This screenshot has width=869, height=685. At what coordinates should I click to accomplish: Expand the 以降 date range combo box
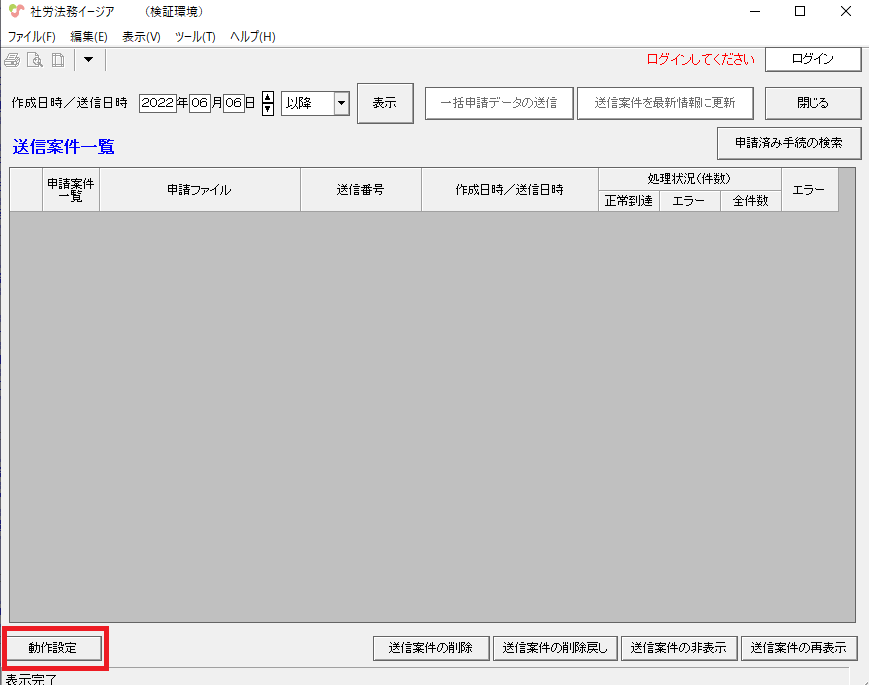(341, 103)
